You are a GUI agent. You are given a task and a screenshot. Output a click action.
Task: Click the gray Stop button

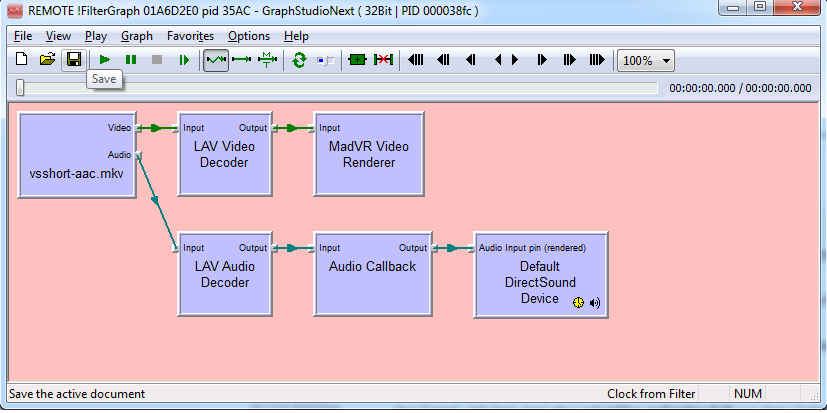coord(157,60)
